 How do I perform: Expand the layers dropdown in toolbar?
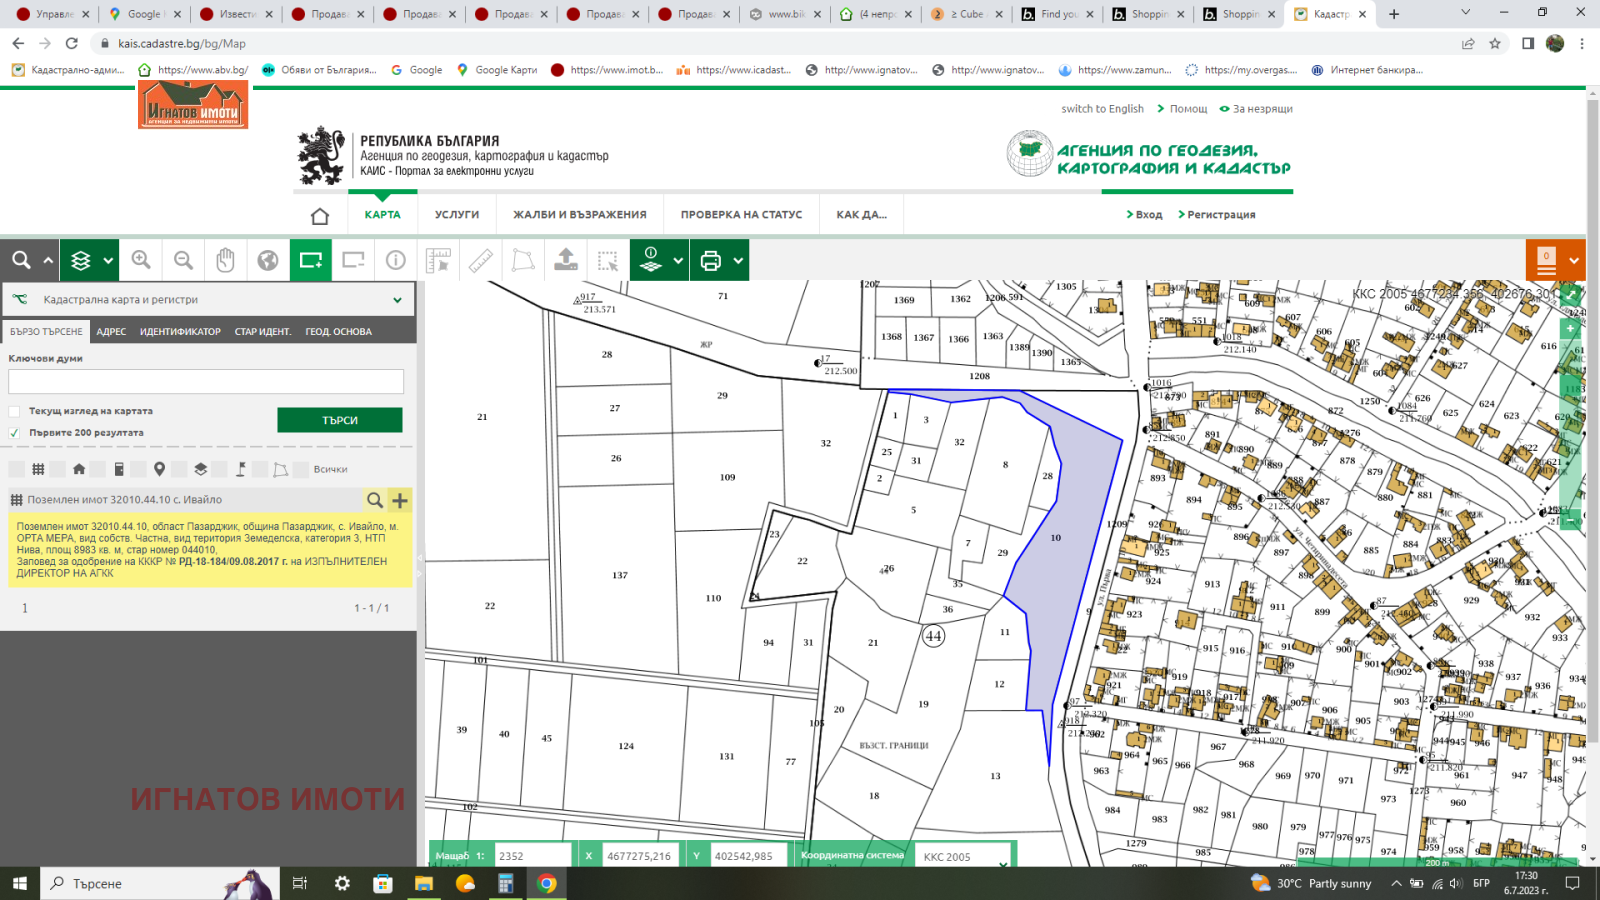(108, 260)
